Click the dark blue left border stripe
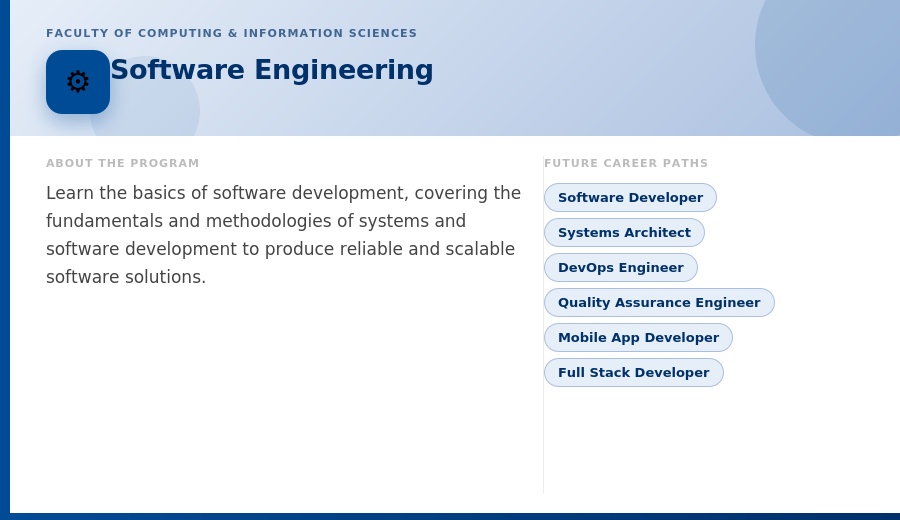The width and height of the screenshot is (900, 520). click(5, 258)
